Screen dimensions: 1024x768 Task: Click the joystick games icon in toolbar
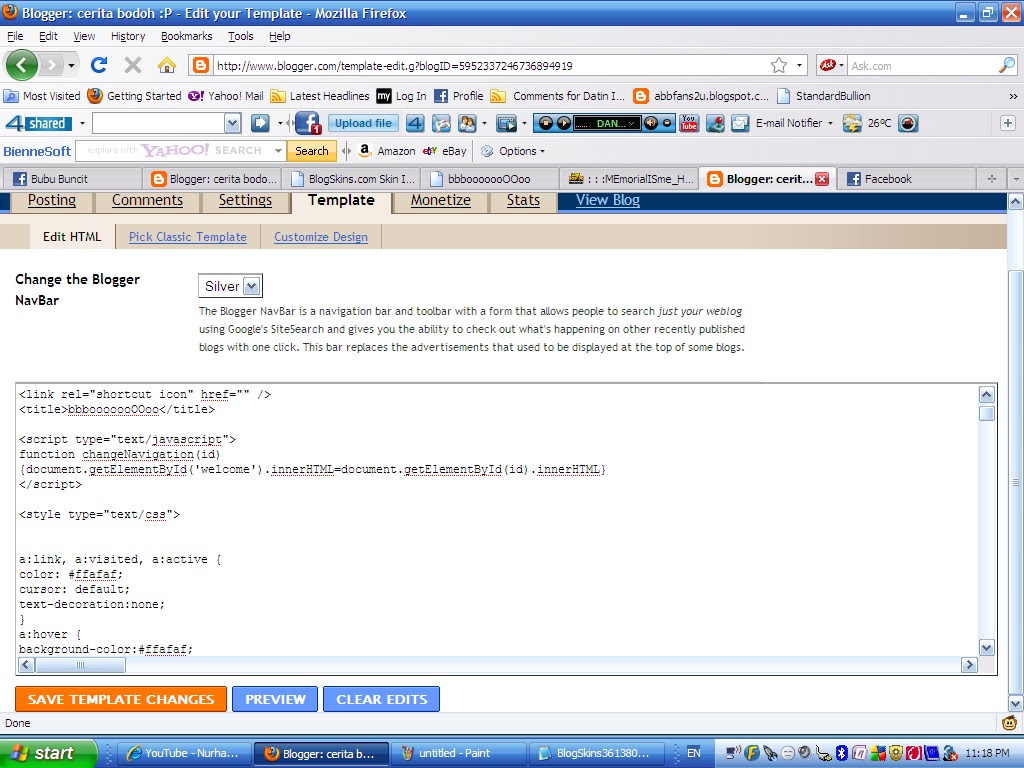point(715,123)
